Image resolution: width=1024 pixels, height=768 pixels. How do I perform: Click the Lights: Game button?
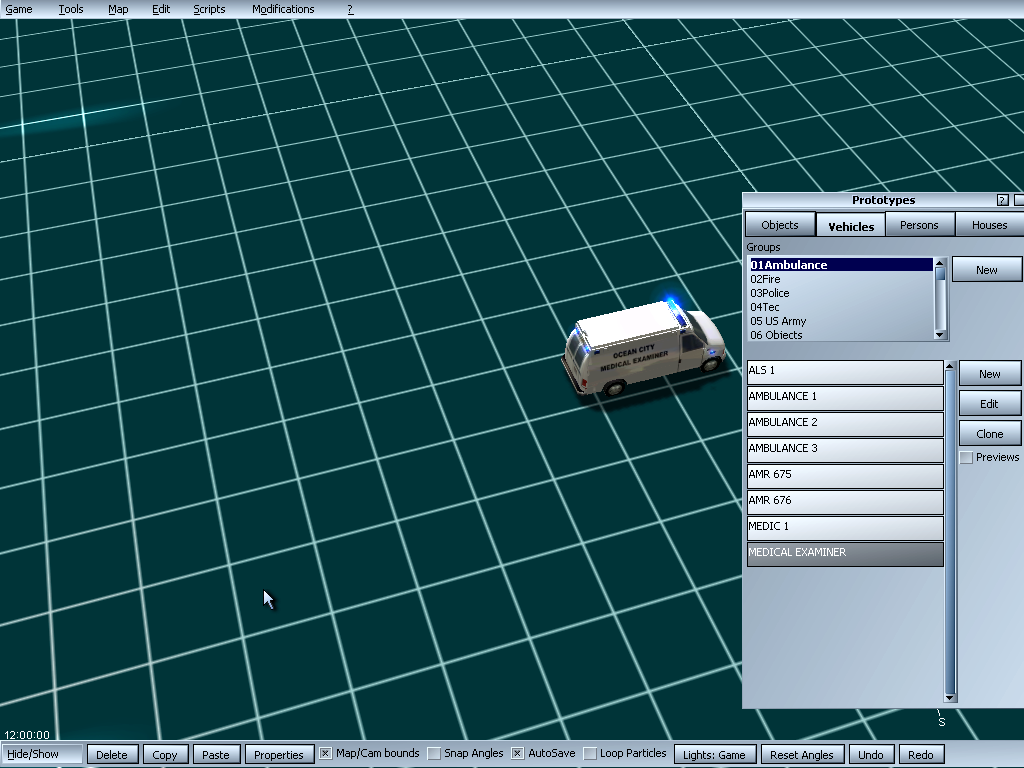714,754
